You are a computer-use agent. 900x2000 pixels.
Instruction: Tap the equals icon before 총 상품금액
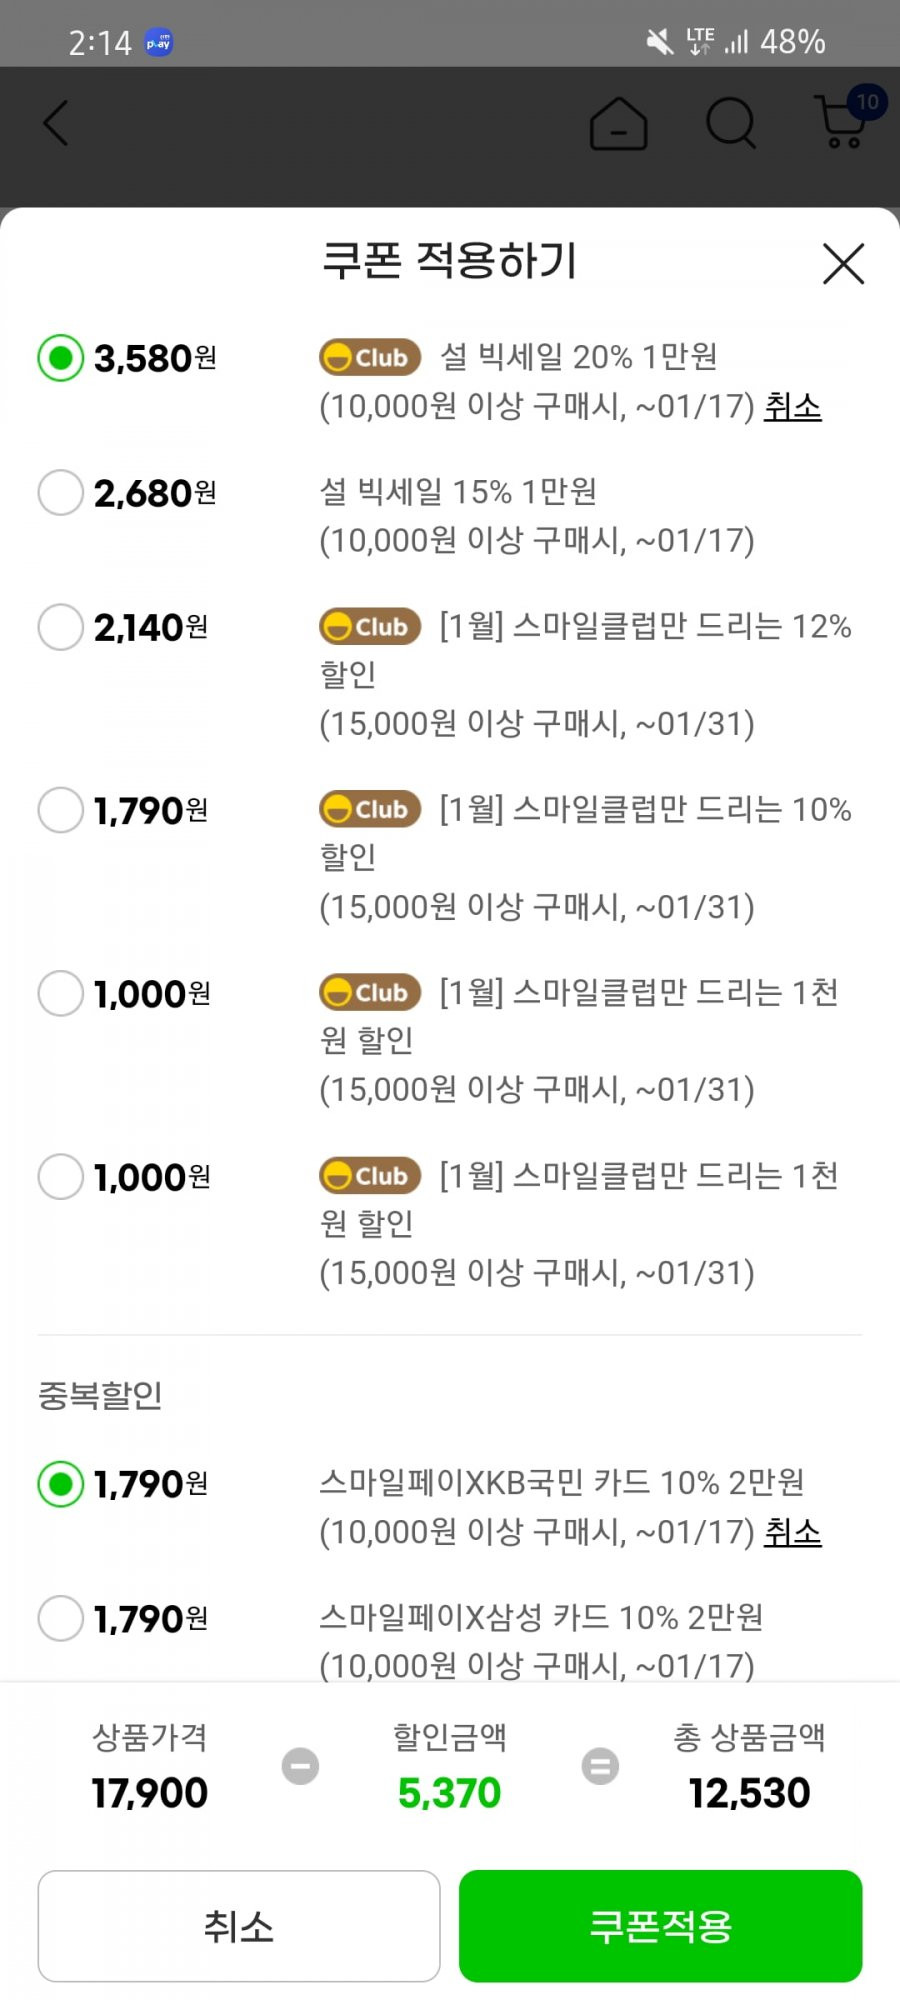click(x=600, y=1766)
